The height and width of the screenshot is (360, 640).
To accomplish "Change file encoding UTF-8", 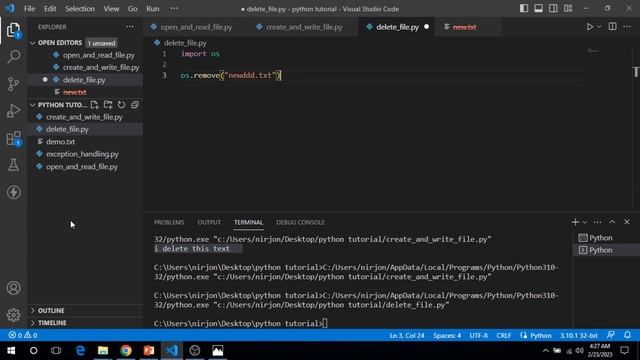I will [x=478, y=336].
